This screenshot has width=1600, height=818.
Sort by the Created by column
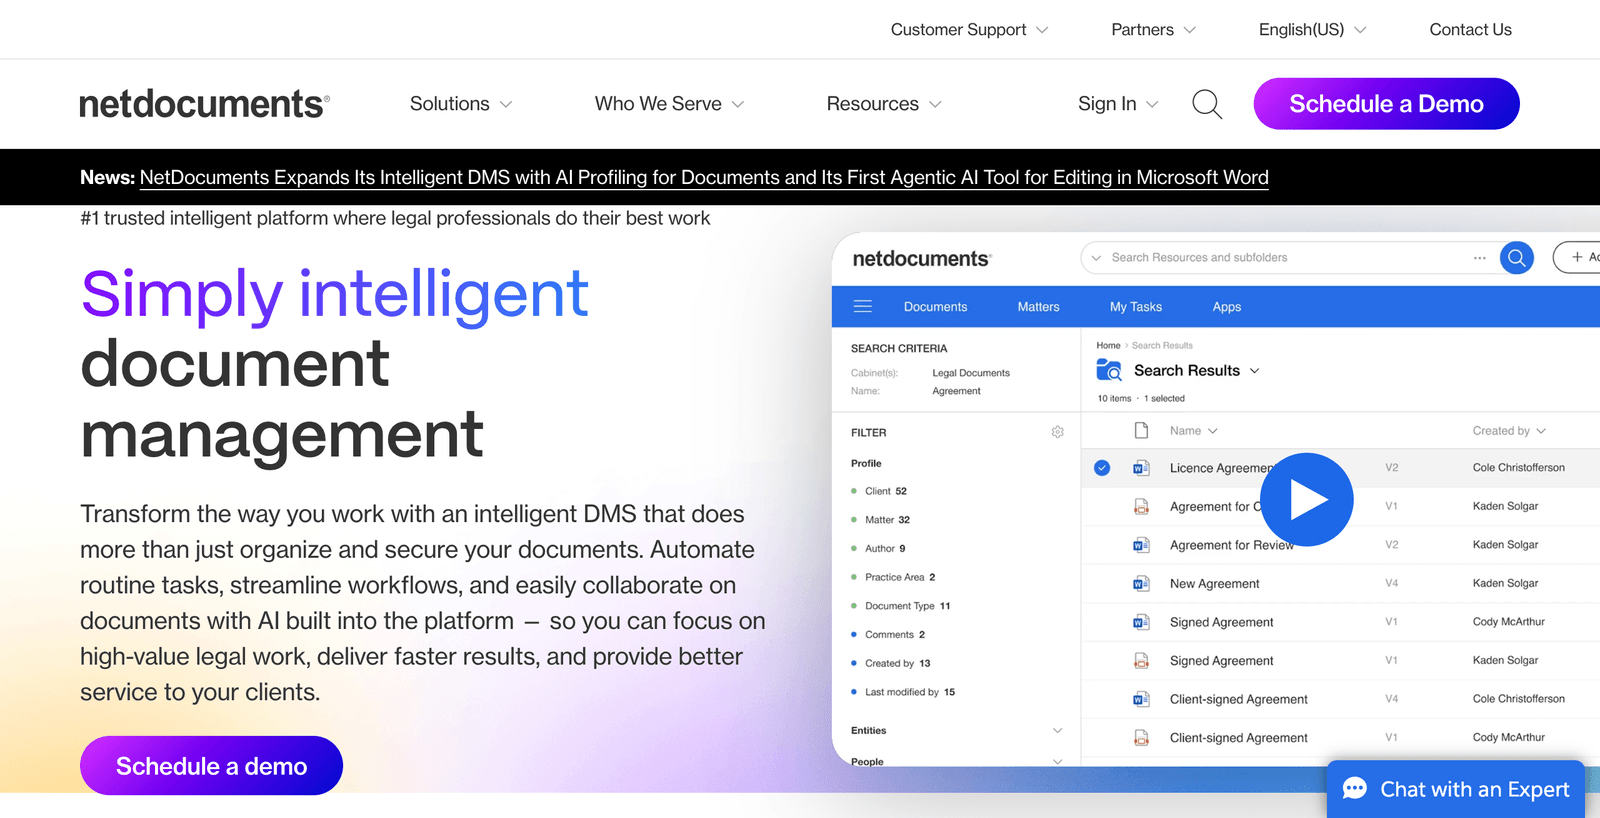1509,431
